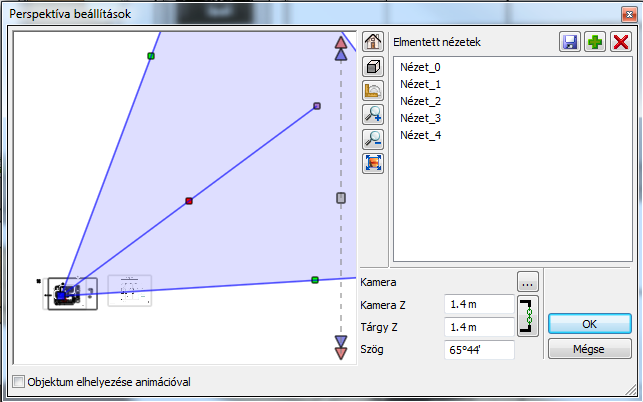643x402 pixels.
Task: Cancel with the Mégse button
Action: point(589,349)
